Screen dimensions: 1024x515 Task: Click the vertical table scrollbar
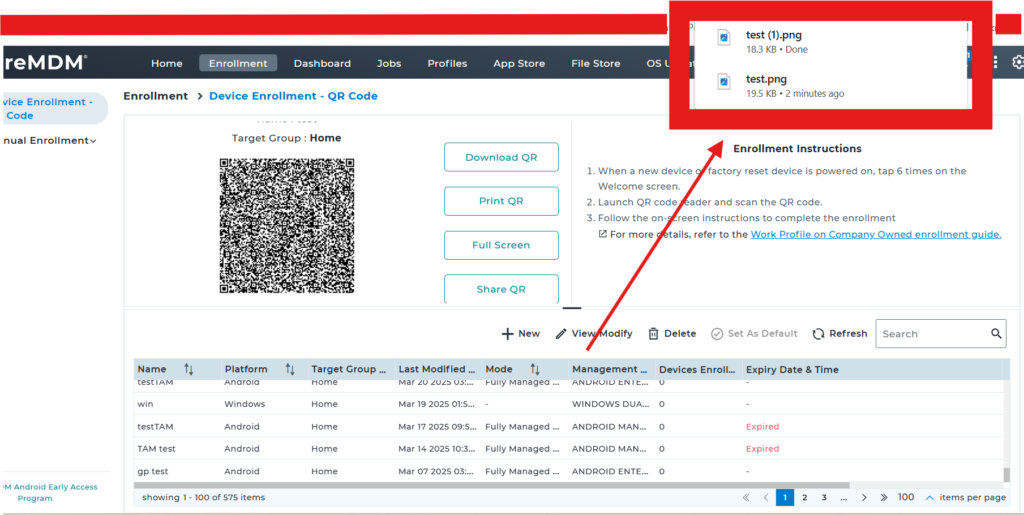point(1006,474)
